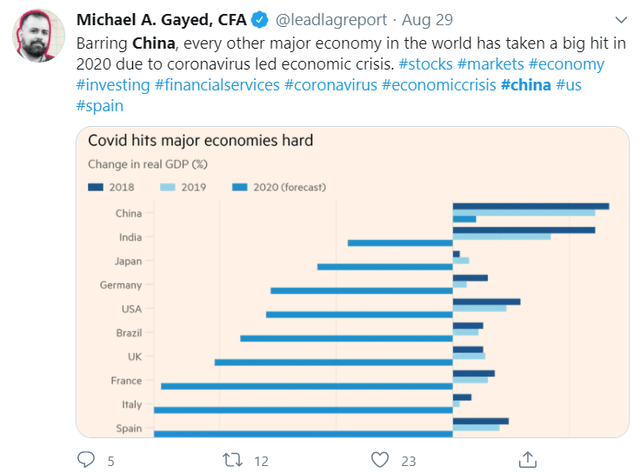Expand the tweet options chevron menu
This screenshot has height=473, width=640.
click(621, 20)
